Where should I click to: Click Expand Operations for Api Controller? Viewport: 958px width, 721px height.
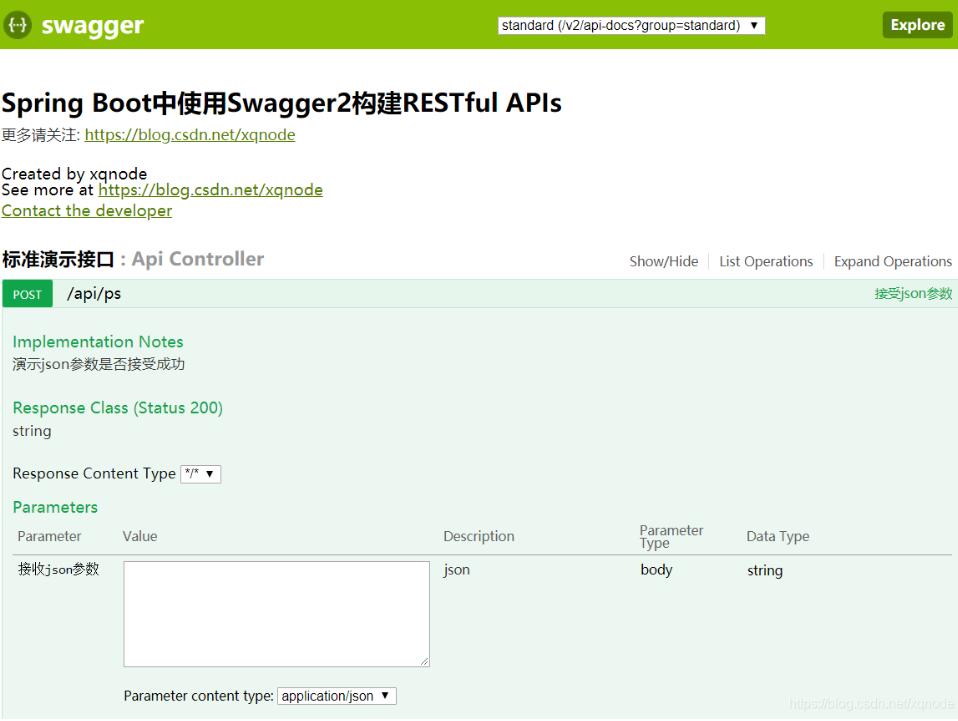[892, 261]
